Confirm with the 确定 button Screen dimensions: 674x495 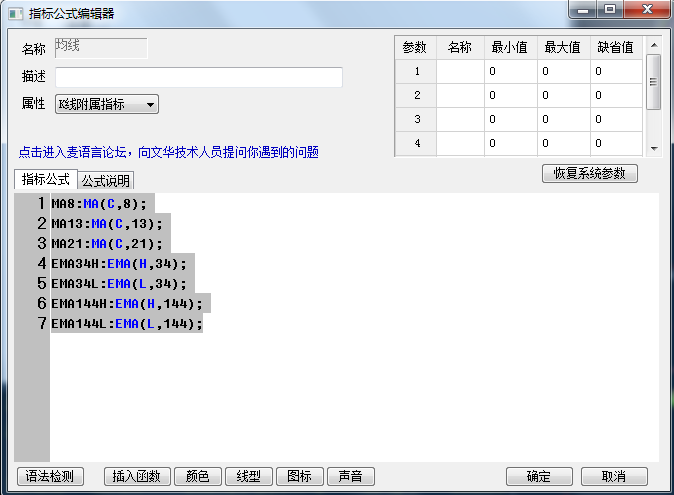click(539, 477)
